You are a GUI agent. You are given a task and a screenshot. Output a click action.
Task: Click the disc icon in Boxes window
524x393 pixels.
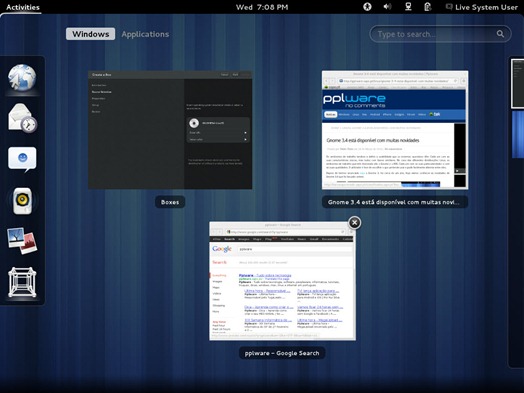194,123
